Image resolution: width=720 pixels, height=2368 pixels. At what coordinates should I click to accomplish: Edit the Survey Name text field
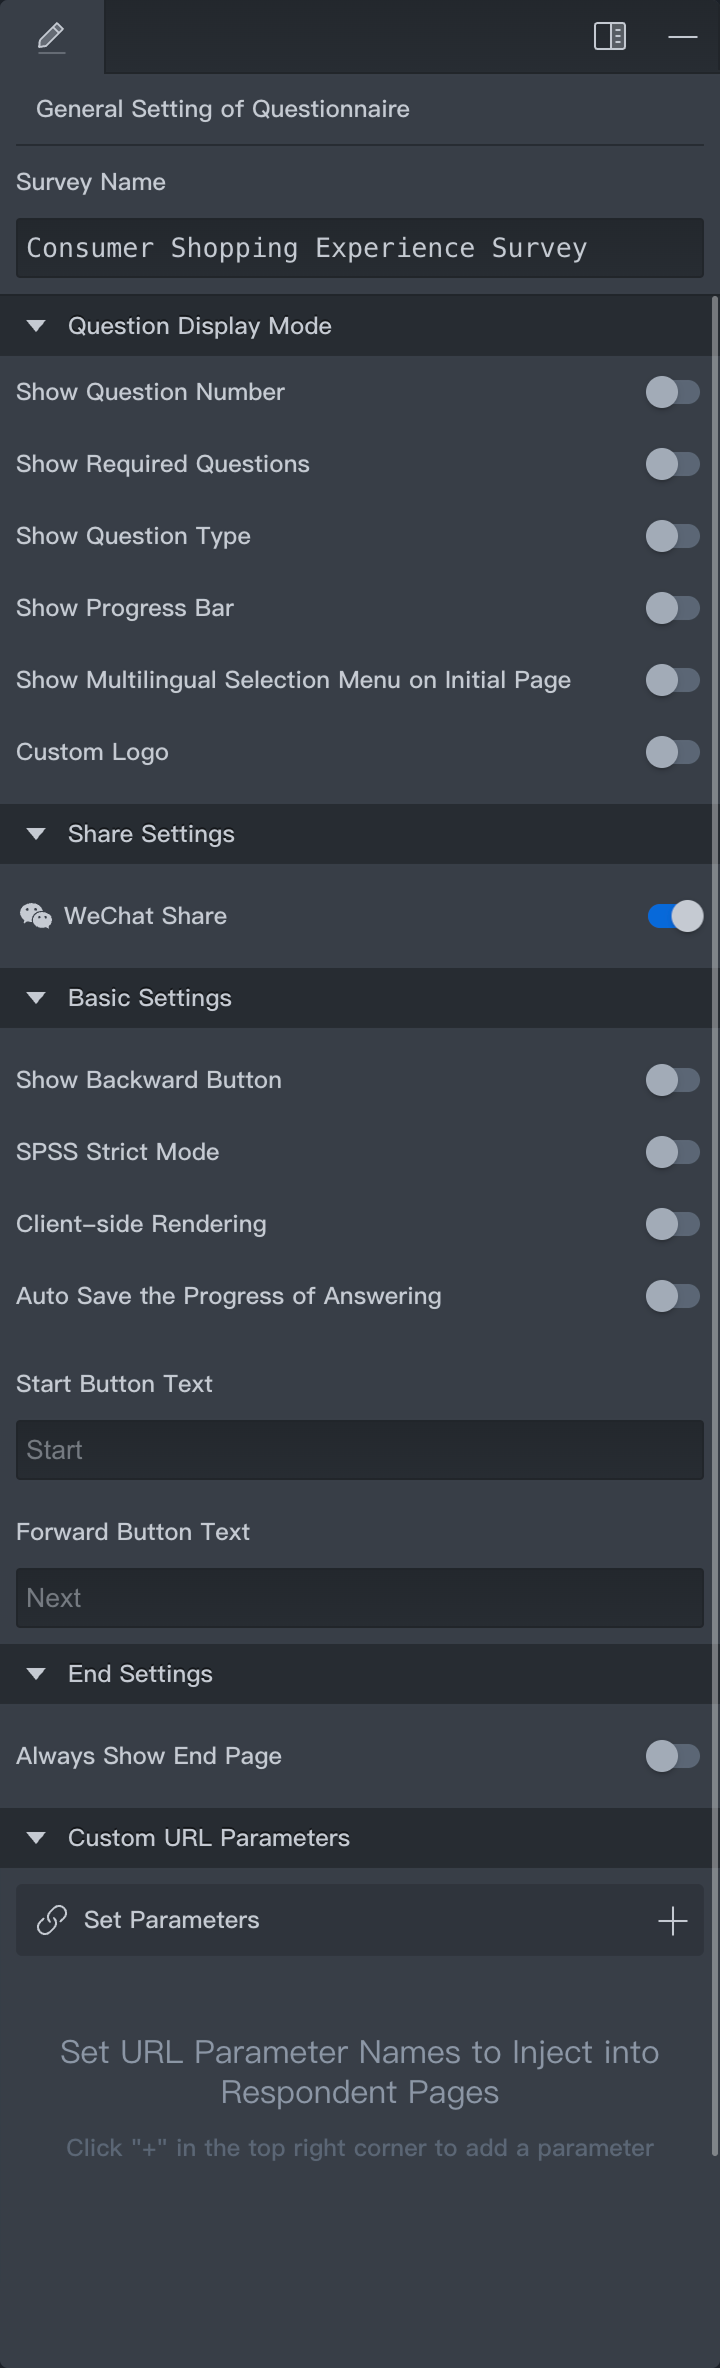[360, 248]
